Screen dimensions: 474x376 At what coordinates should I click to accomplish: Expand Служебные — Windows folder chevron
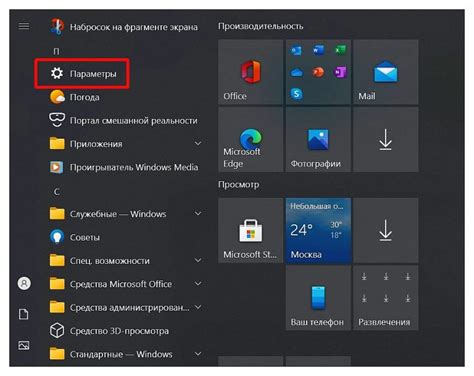click(x=198, y=213)
